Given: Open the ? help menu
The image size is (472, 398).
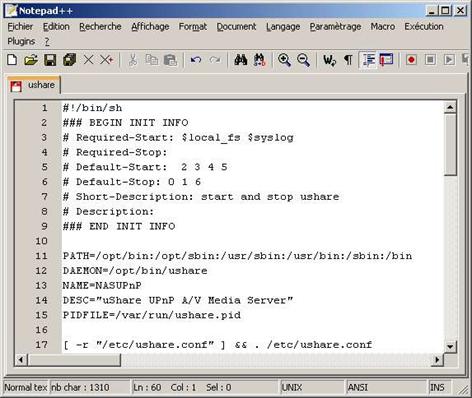Looking at the screenshot, I should tap(47, 41).
